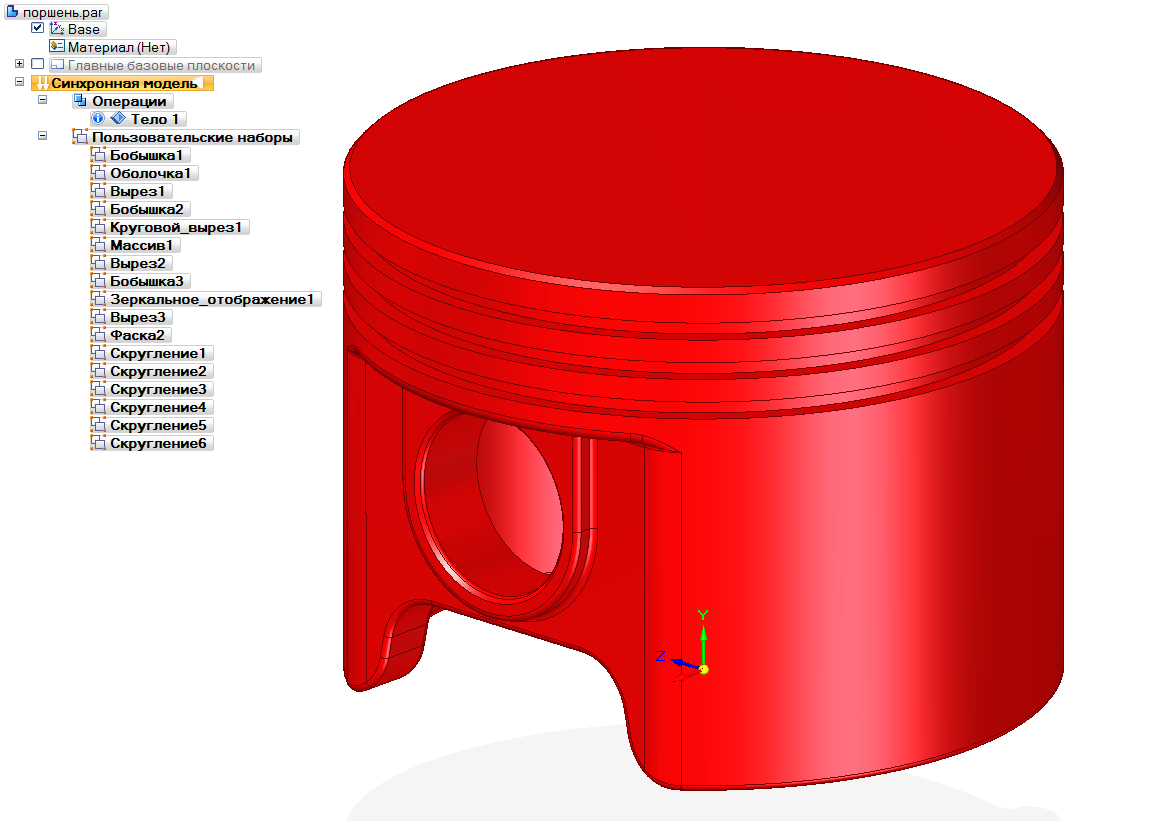This screenshot has width=1155, height=821.
Task: Select the flat top face of the piston
Action: [x=703, y=167]
